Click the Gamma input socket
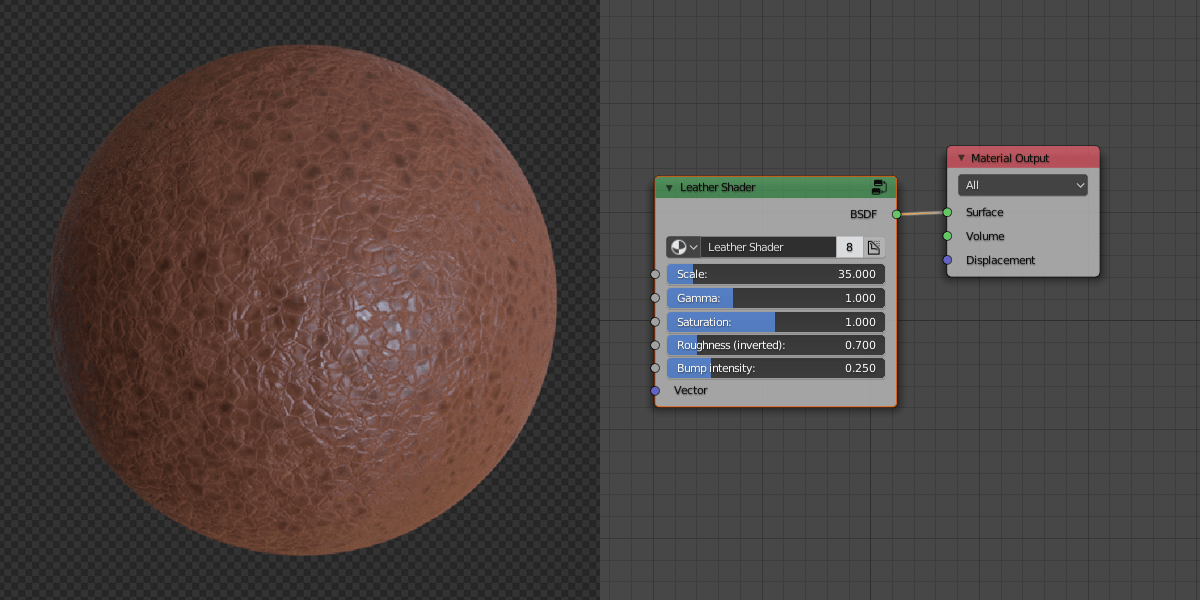1200x600 pixels. pos(655,298)
